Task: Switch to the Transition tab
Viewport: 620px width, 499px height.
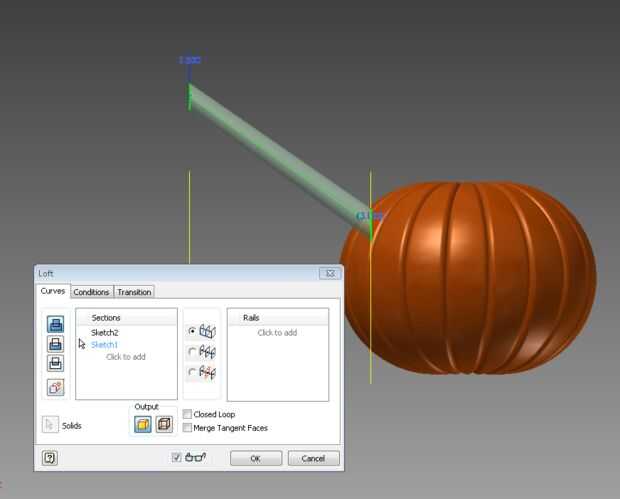Action: pos(134,292)
